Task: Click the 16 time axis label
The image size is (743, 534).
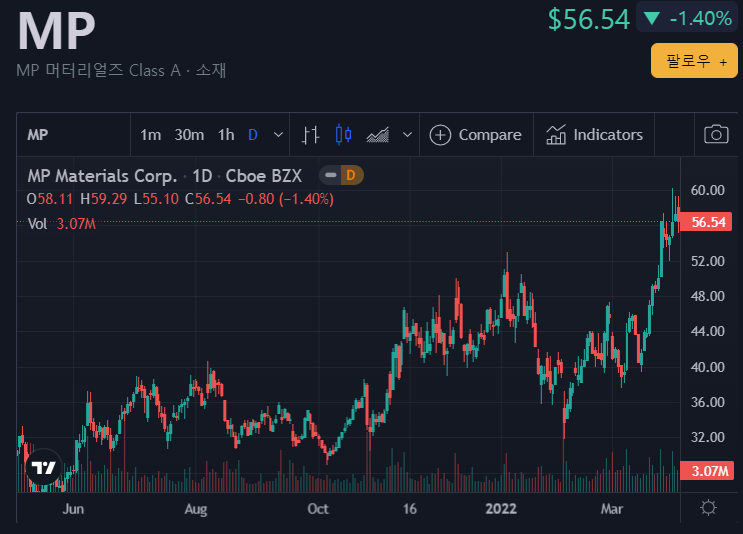Action: coord(409,509)
